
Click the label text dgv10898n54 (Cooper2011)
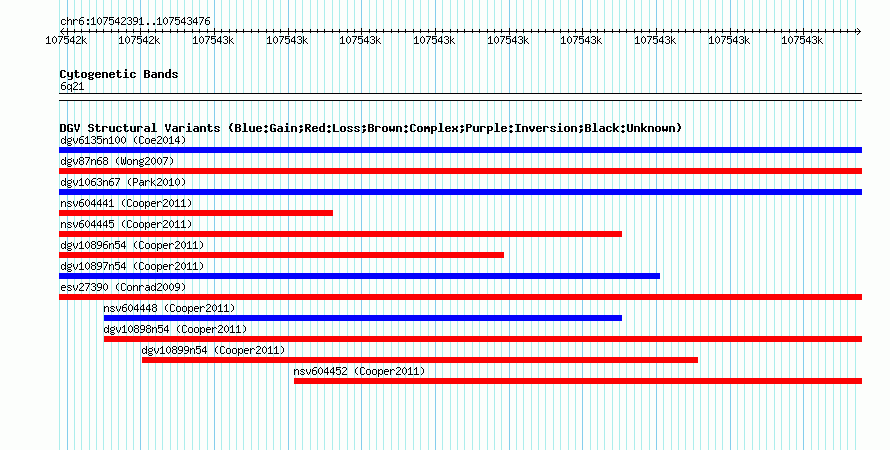click(175, 329)
